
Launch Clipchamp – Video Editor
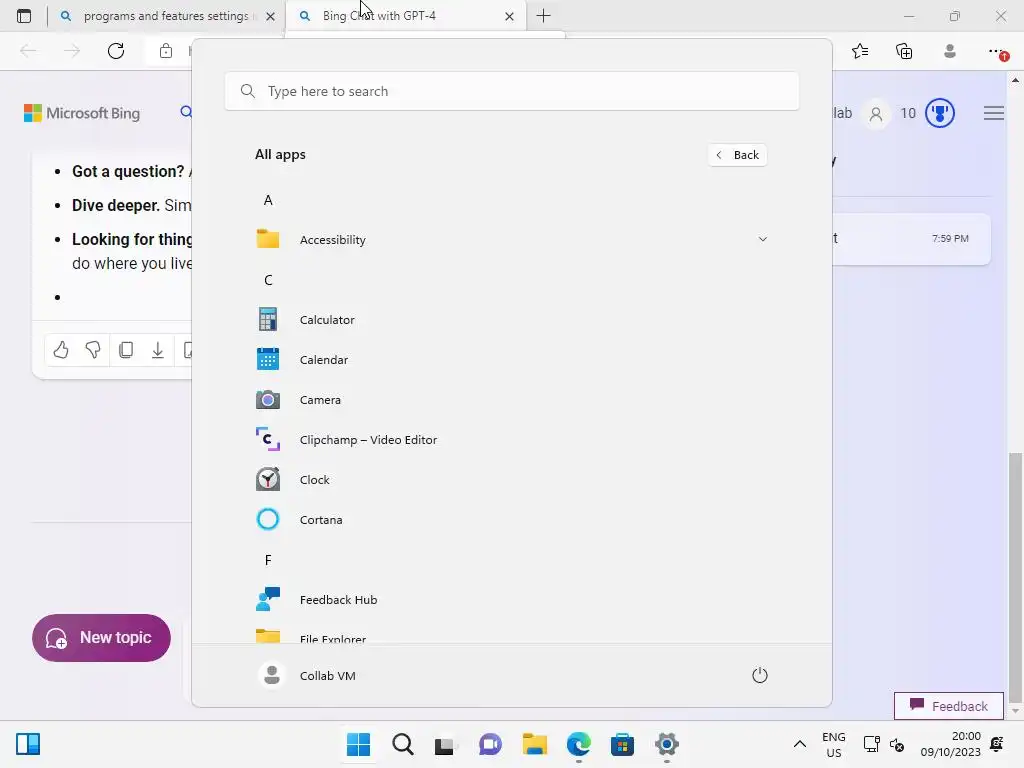click(x=511, y=440)
